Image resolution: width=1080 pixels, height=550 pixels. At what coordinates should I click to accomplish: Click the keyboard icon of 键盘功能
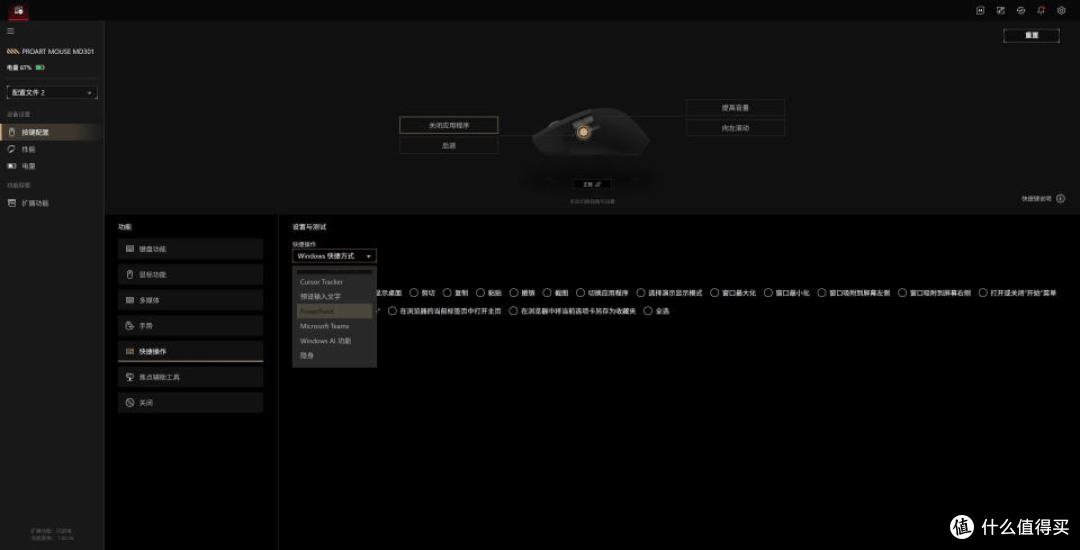pos(129,248)
